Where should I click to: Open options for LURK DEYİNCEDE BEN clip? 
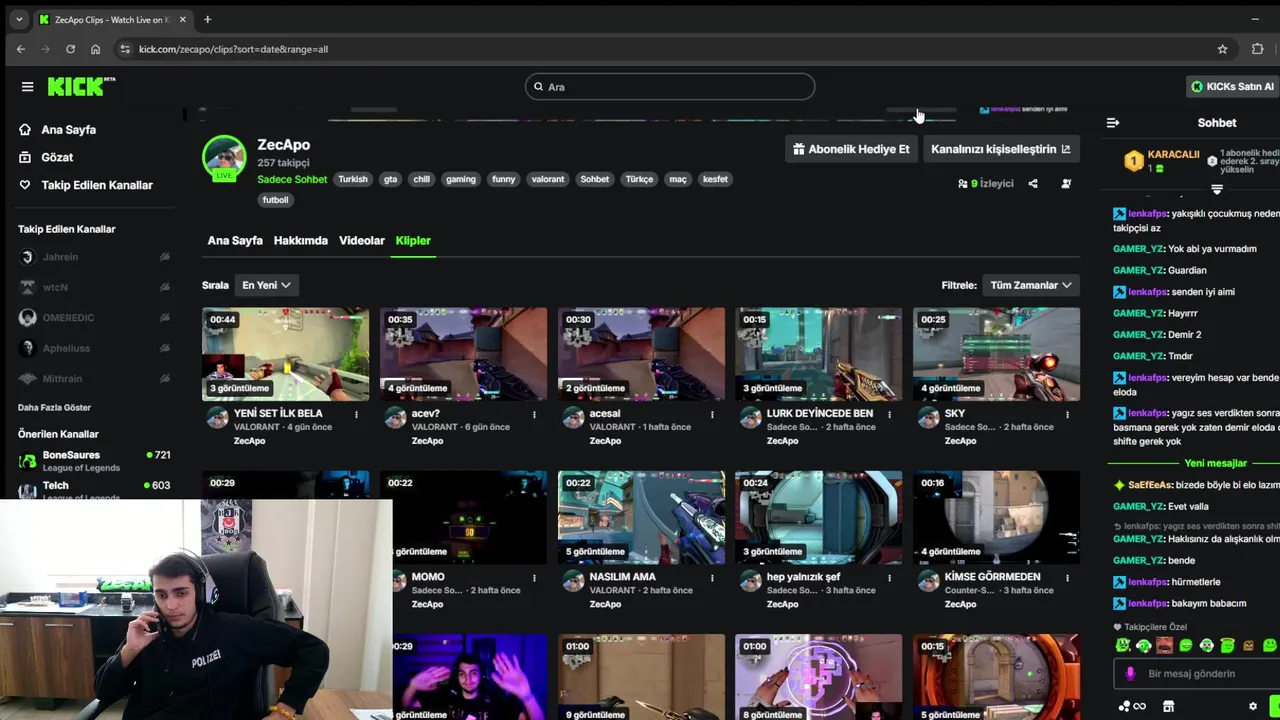coord(889,414)
